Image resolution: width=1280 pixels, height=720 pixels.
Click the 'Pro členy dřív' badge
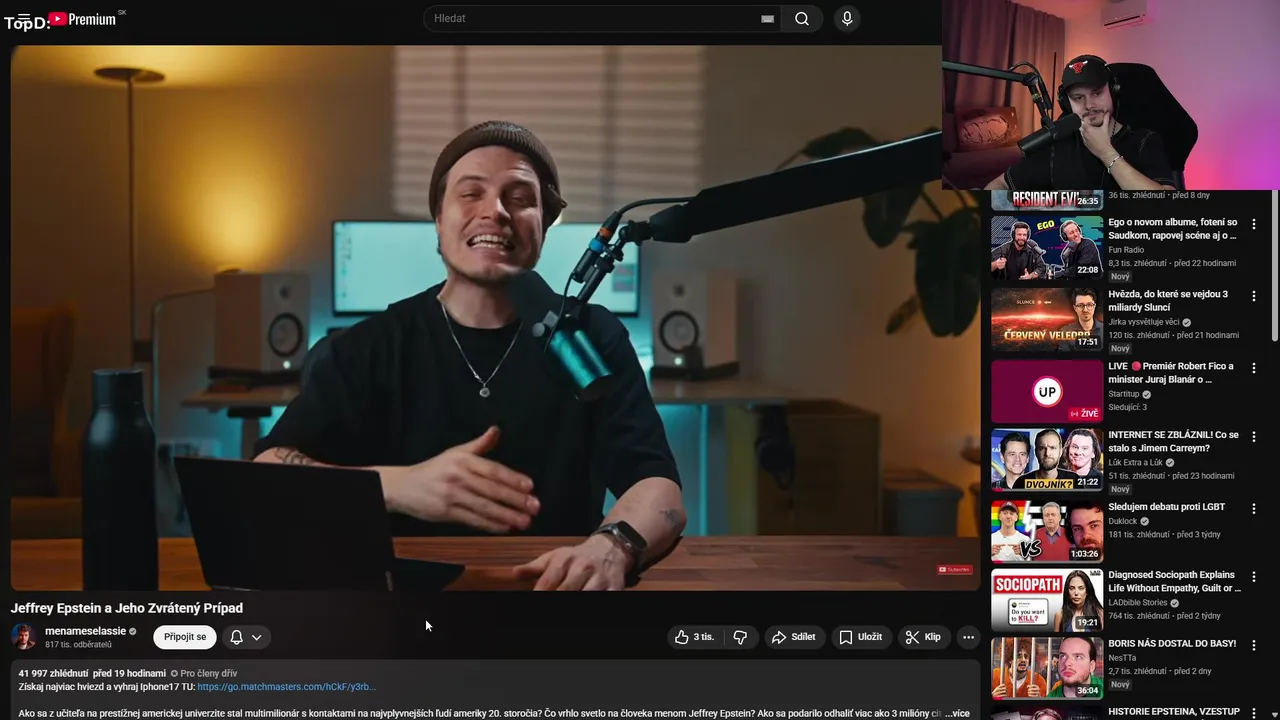(x=204, y=674)
